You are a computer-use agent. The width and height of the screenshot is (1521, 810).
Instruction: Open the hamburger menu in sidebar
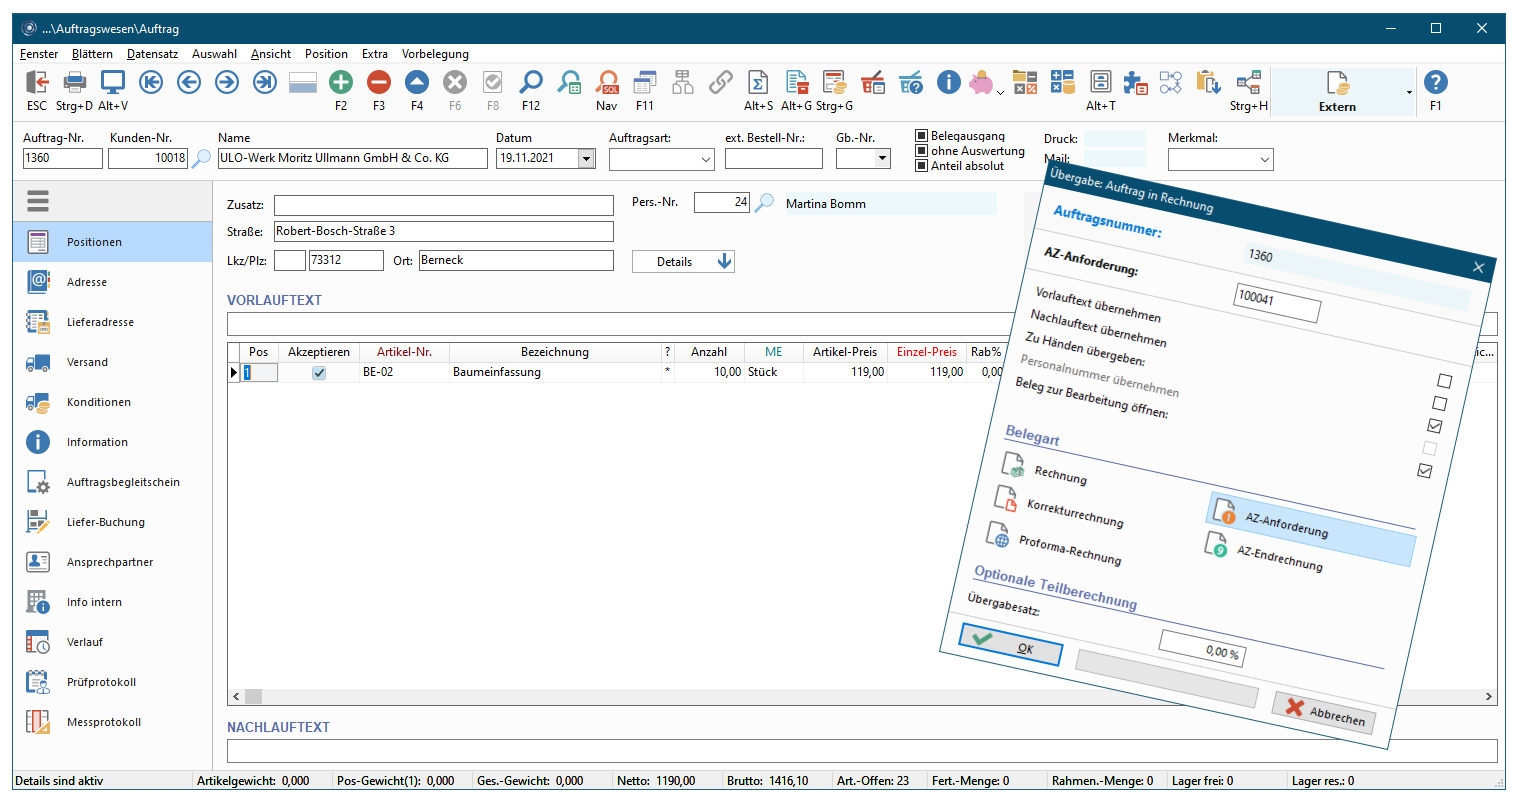click(38, 202)
